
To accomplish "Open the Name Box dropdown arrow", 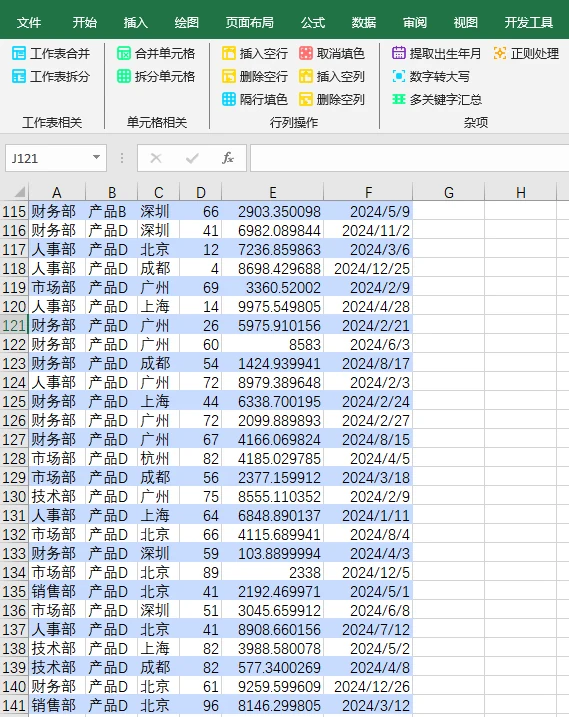I will [x=96, y=157].
